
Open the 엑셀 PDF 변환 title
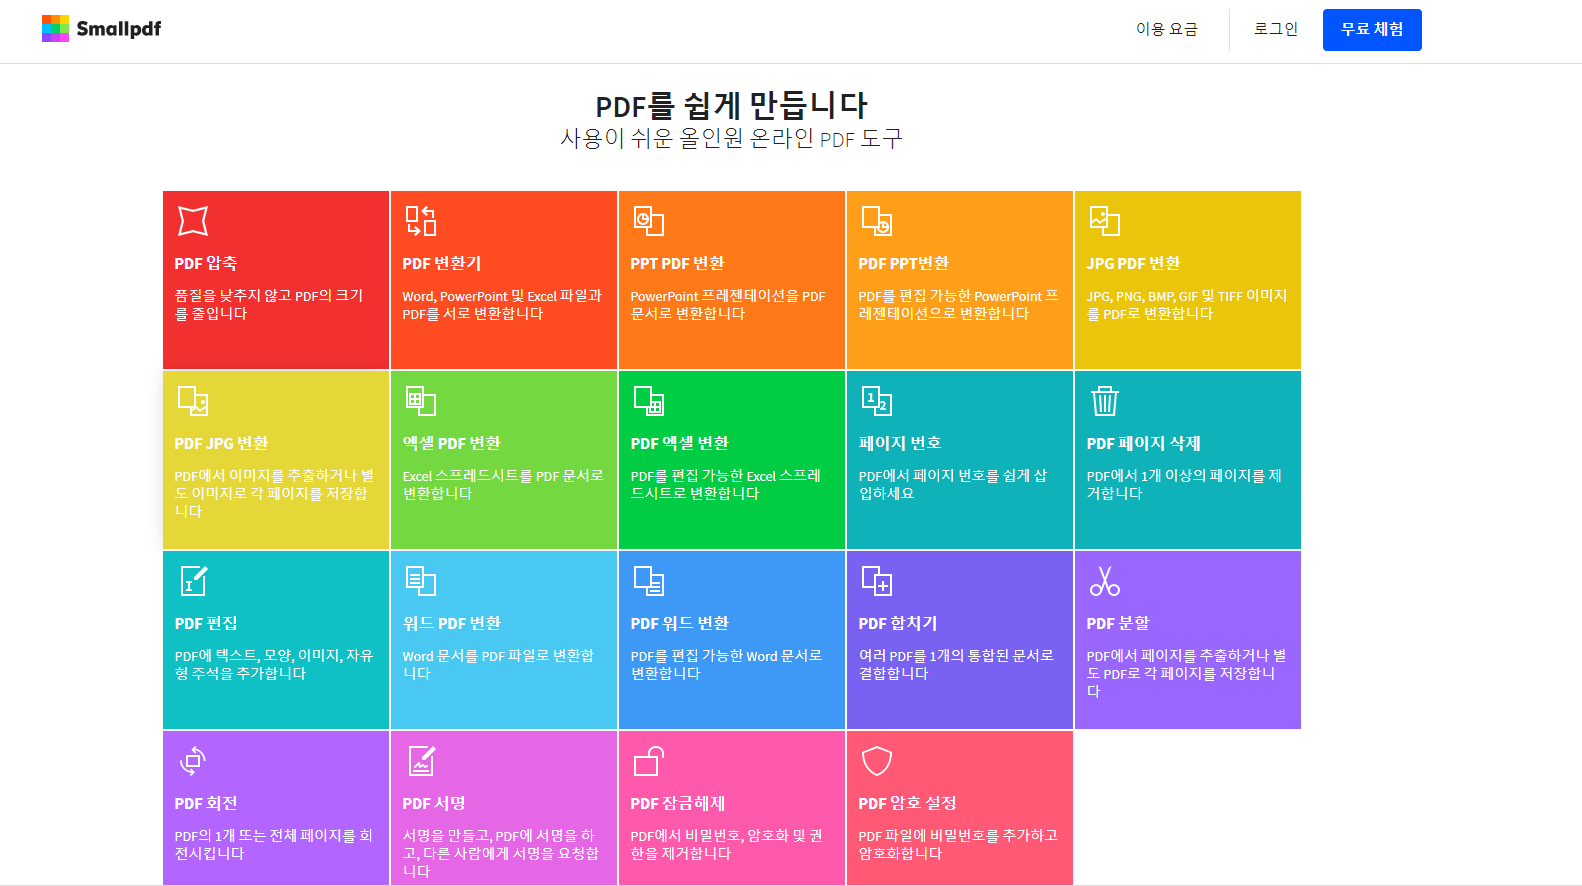coord(452,443)
